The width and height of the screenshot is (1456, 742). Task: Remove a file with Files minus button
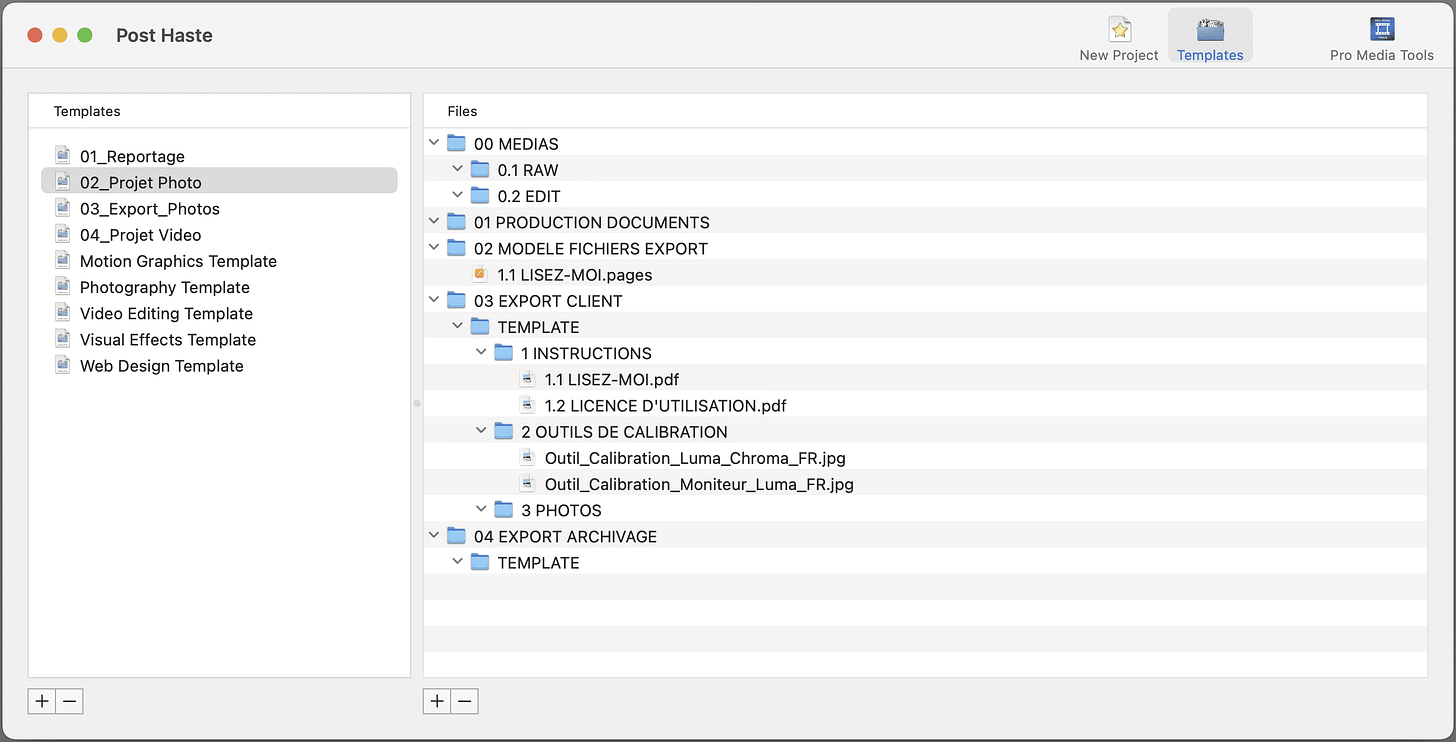[x=465, y=701]
